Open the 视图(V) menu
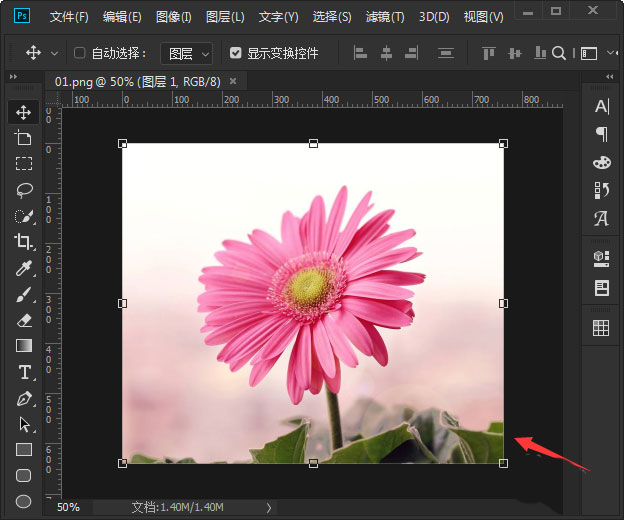This screenshot has width=624, height=520. [x=484, y=17]
